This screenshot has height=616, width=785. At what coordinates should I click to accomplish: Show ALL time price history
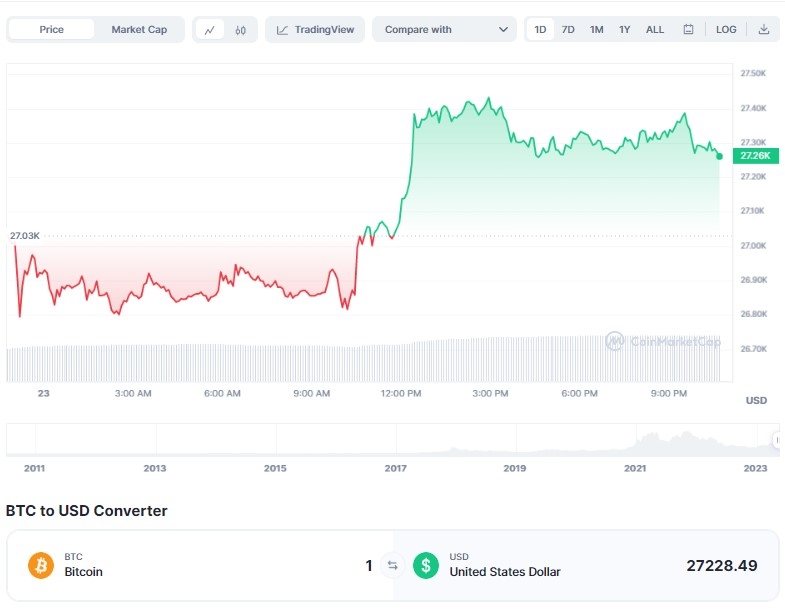pyautogui.click(x=655, y=30)
